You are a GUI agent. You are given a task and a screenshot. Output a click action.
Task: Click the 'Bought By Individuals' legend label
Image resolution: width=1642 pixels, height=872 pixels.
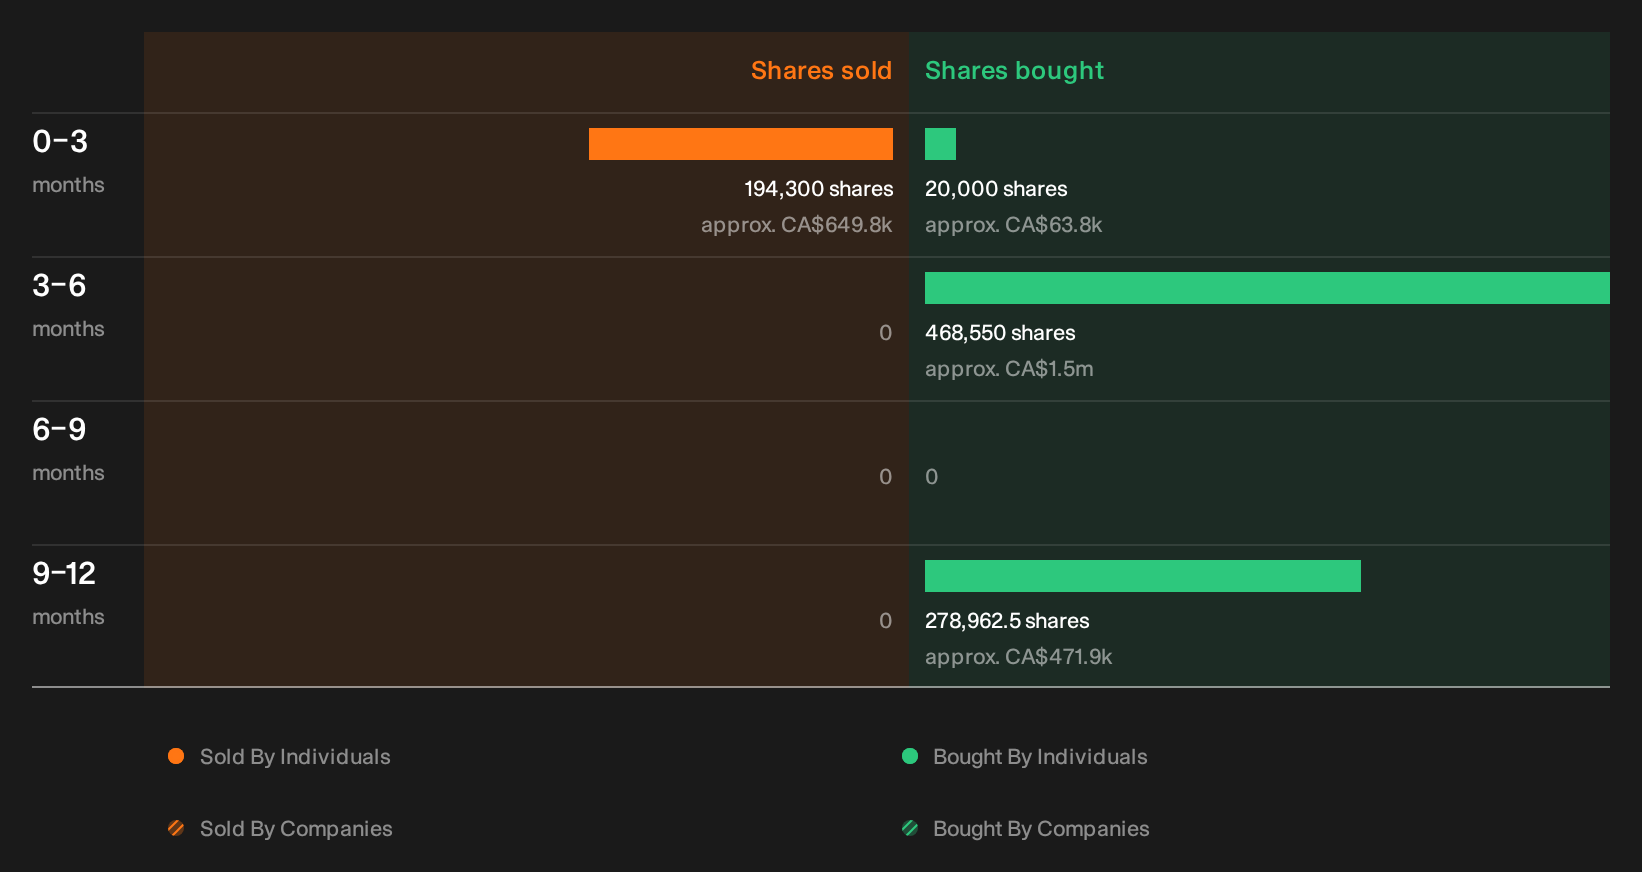1040,757
